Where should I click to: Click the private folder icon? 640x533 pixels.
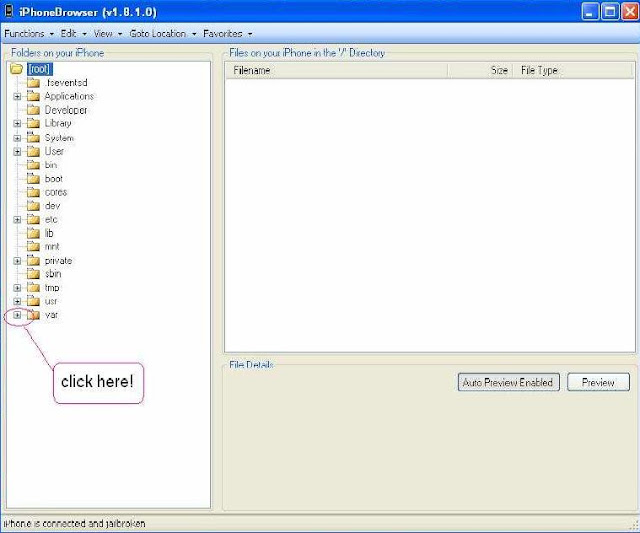click(x=33, y=260)
